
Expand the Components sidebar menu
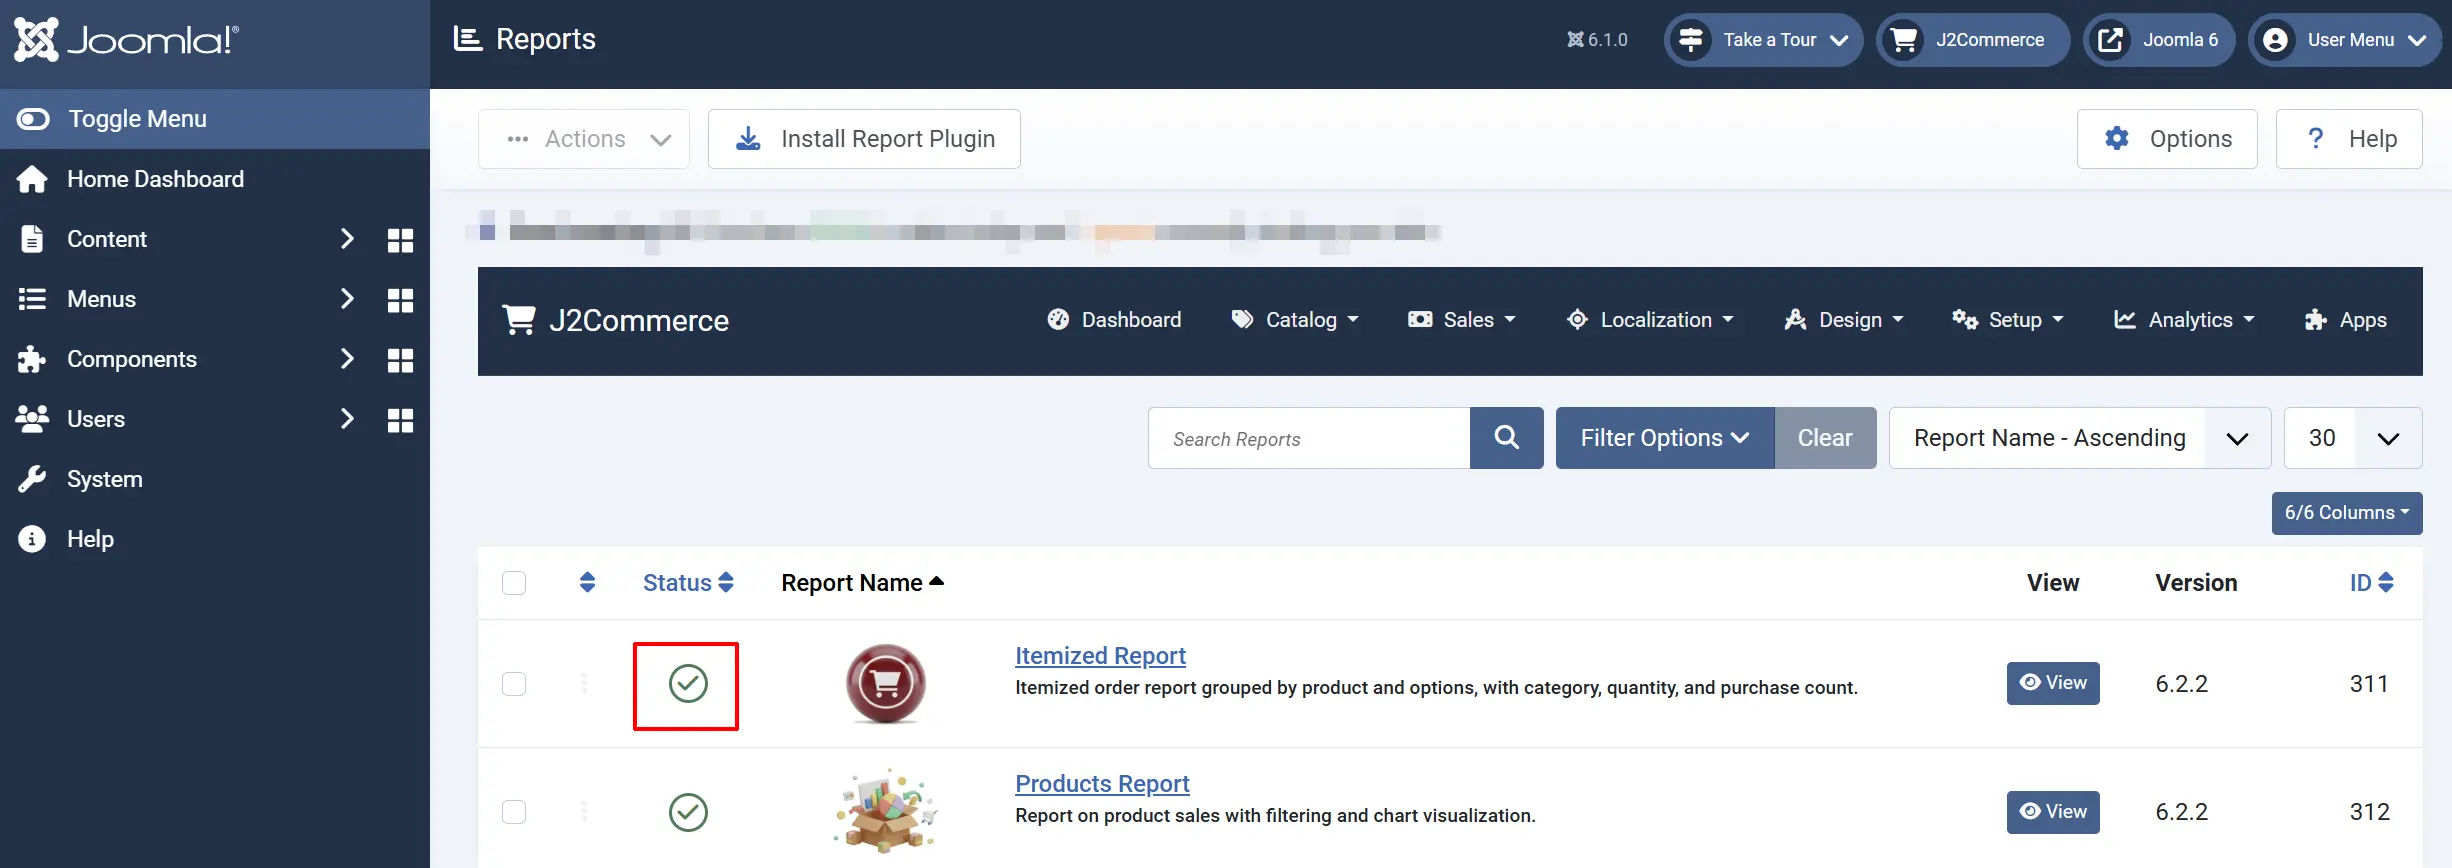[347, 359]
